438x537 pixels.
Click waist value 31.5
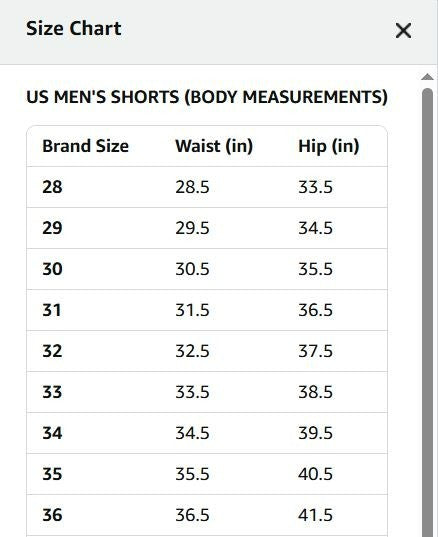point(192,310)
